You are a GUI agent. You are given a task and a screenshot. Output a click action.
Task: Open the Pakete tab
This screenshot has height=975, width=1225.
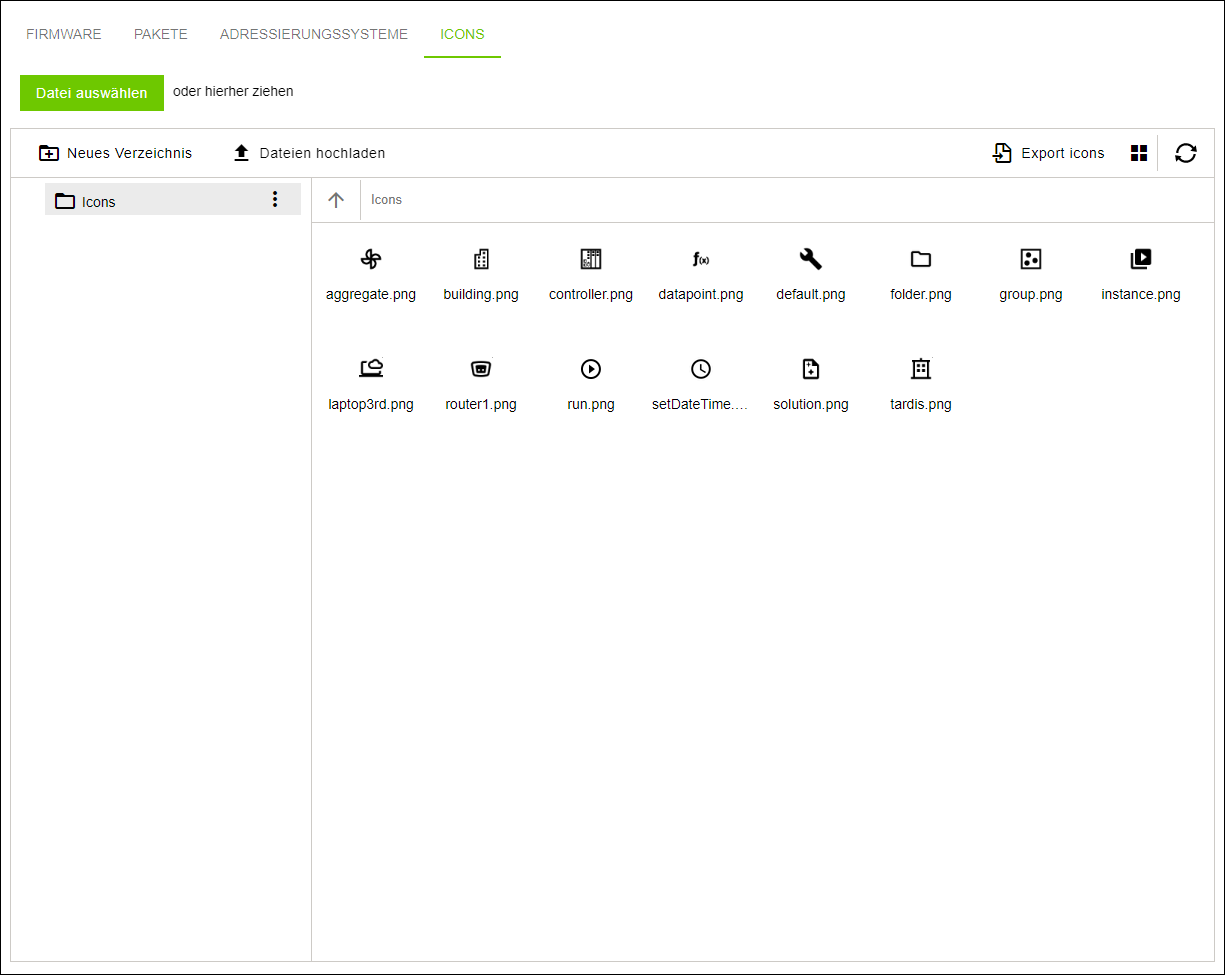[161, 34]
